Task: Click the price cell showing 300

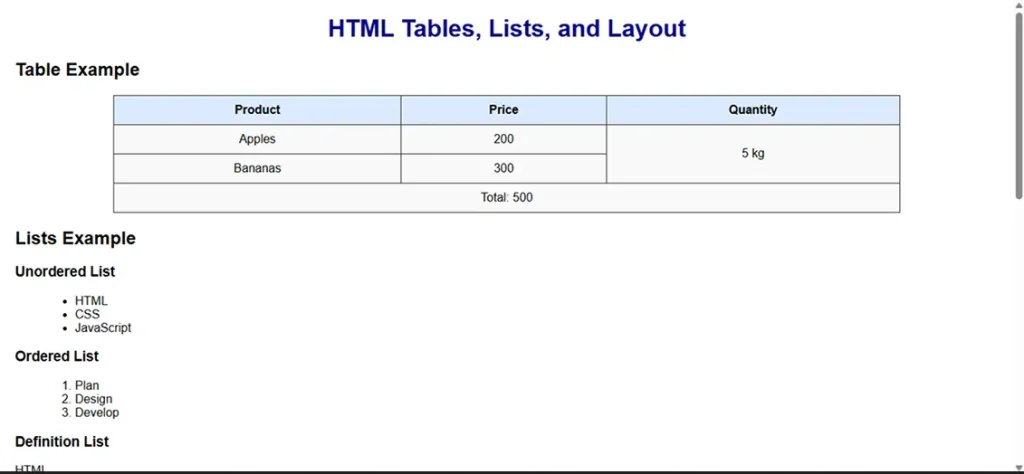Action: (x=504, y=168)
